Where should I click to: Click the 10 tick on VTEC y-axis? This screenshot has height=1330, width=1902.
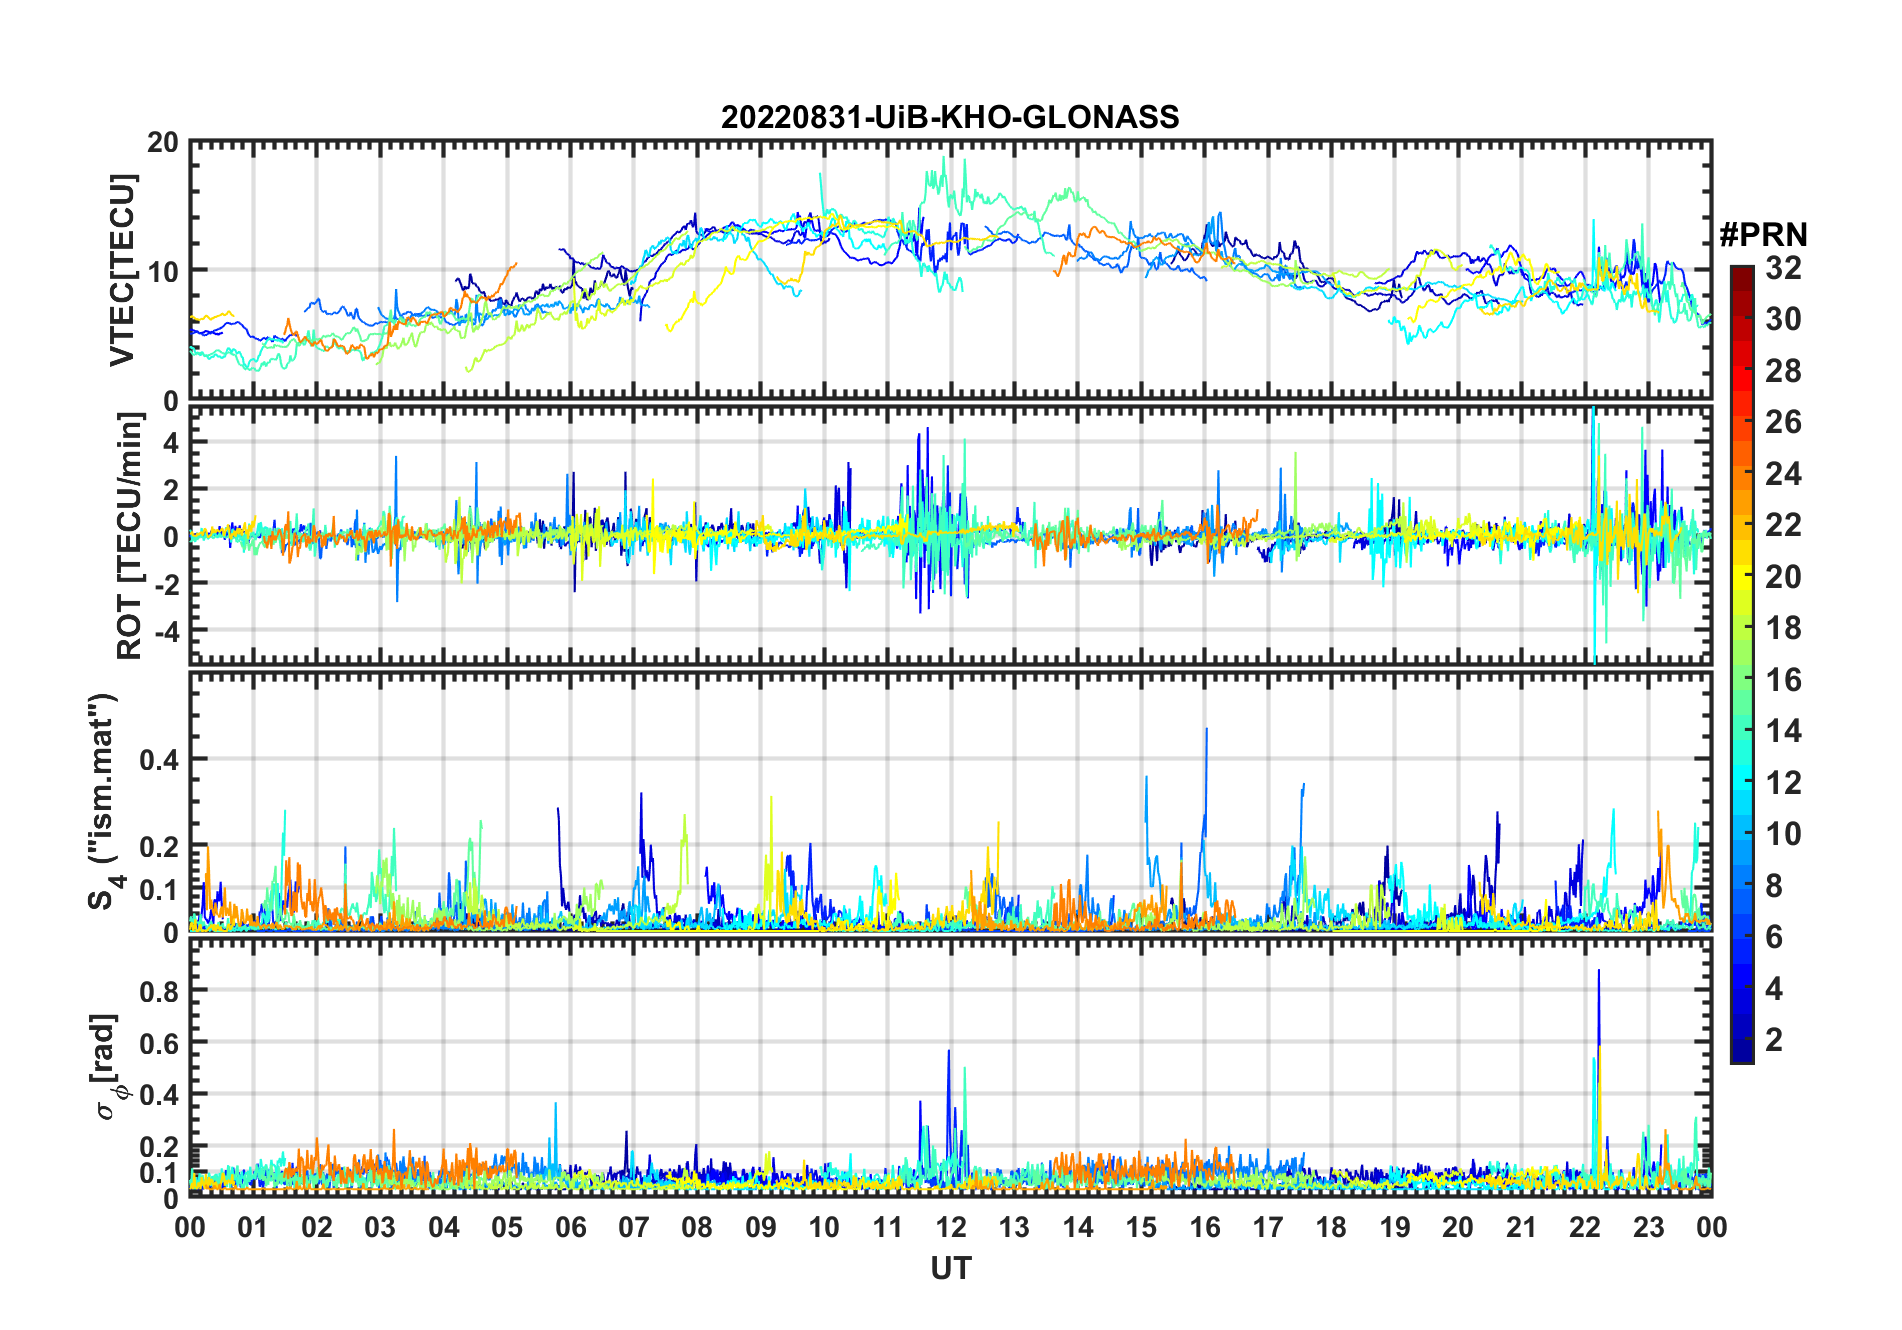coord(163,271)
